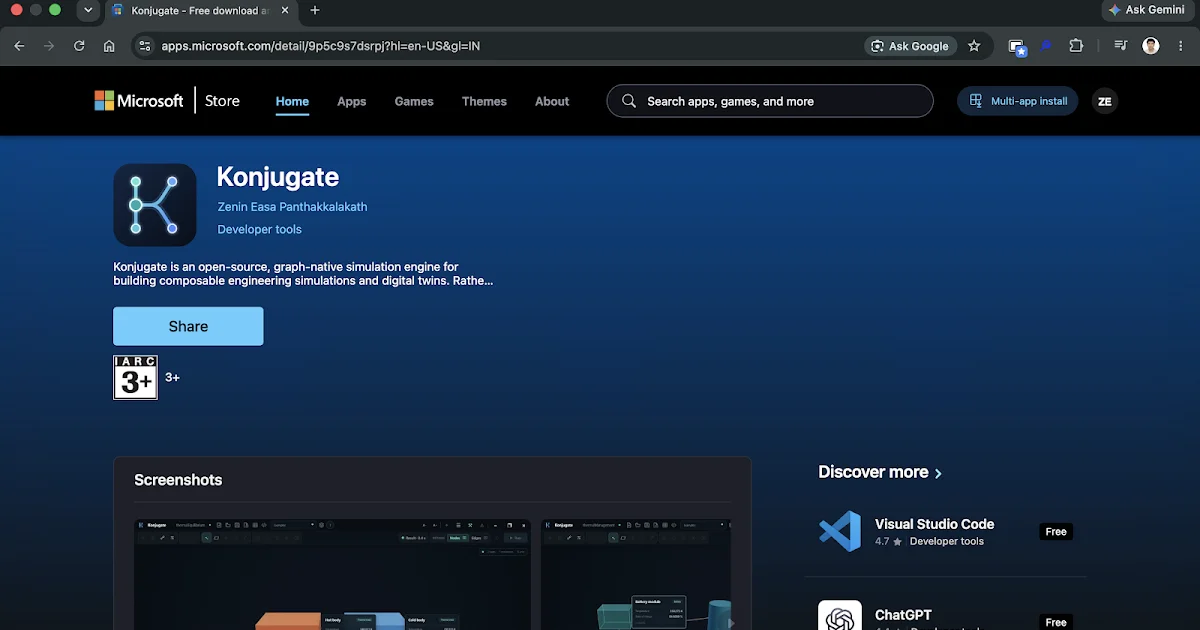Go back in browser history
1200x630 pixels.
pyautogui.click(x=19, y=46)
